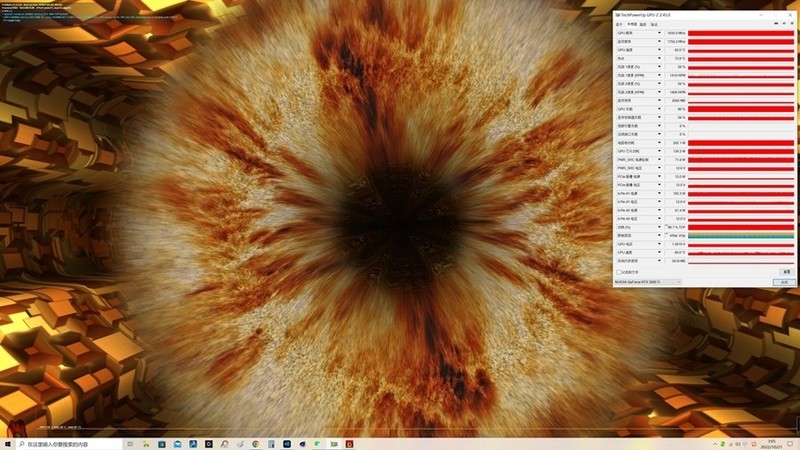Image resolution: width=800 pixels, height=450 pixels.
Task: Open the 验证 validation tab
Action: (x=654, y=24)
